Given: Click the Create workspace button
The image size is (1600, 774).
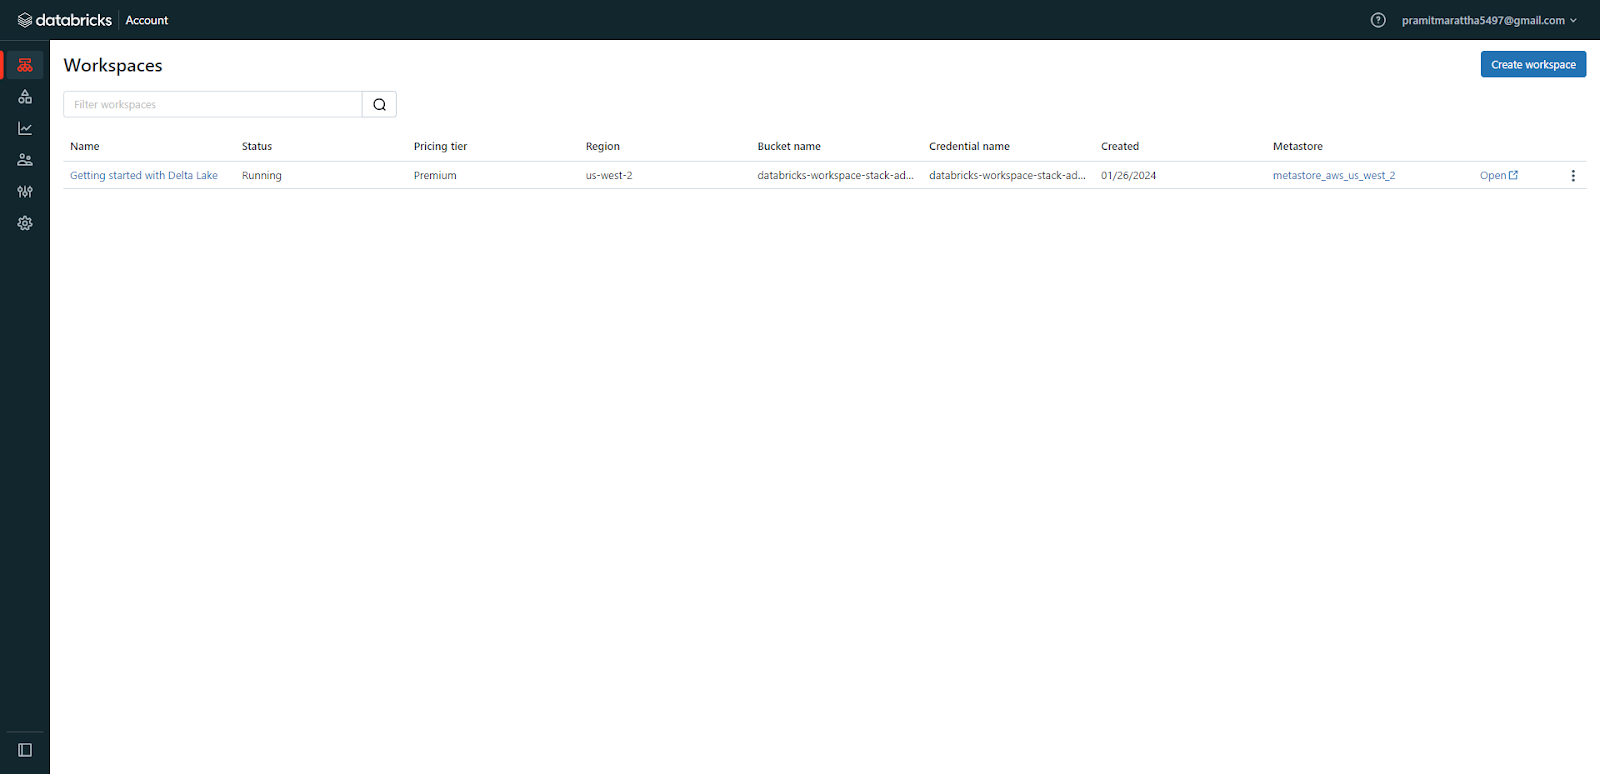Looking at the screenshot, I should coord(1533,64).
